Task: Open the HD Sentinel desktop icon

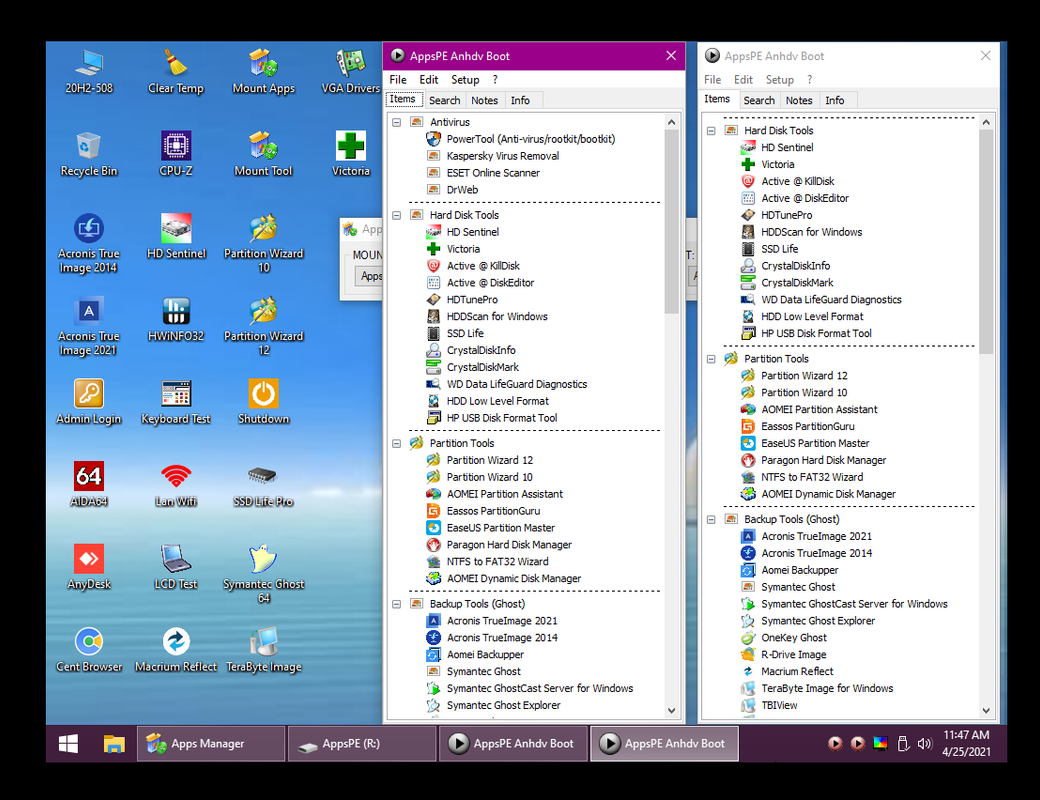Action: [x=176, y=237]
